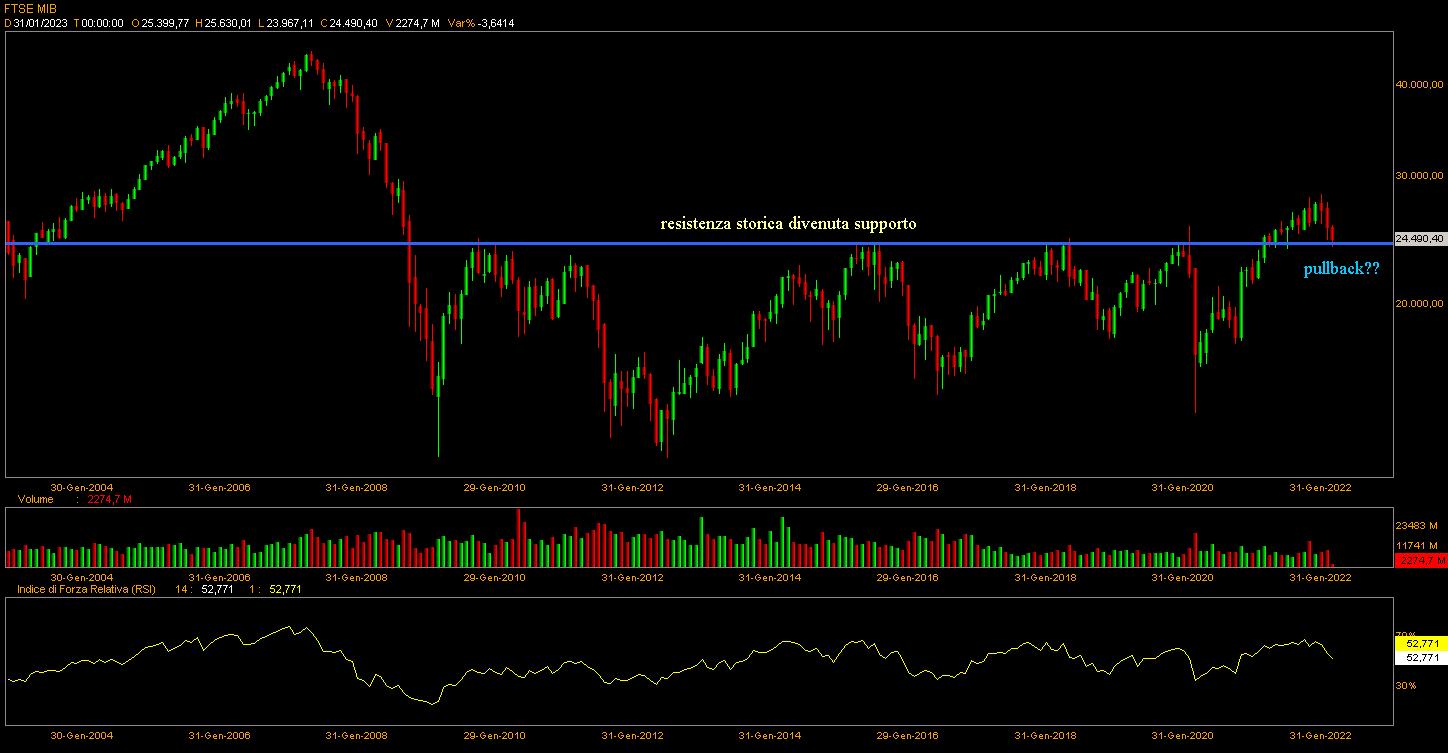Click the 20.000,00 price axis label

(1419, 304)
